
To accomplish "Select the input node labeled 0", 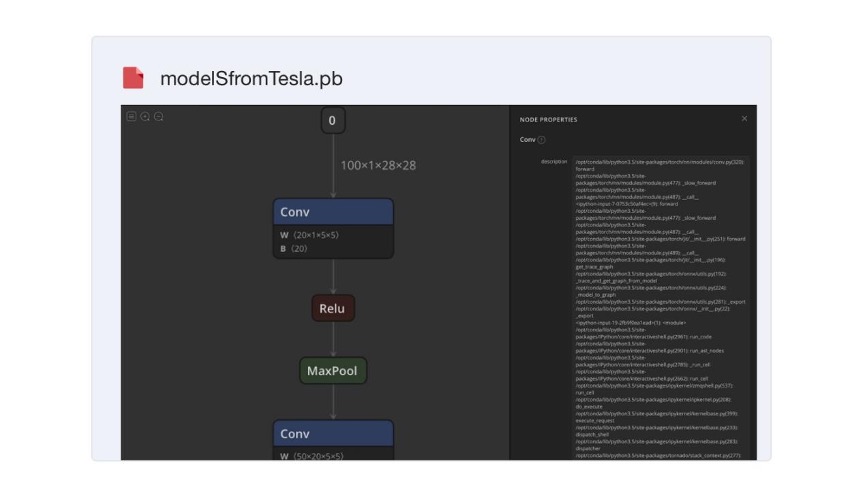I will point(333,120).
